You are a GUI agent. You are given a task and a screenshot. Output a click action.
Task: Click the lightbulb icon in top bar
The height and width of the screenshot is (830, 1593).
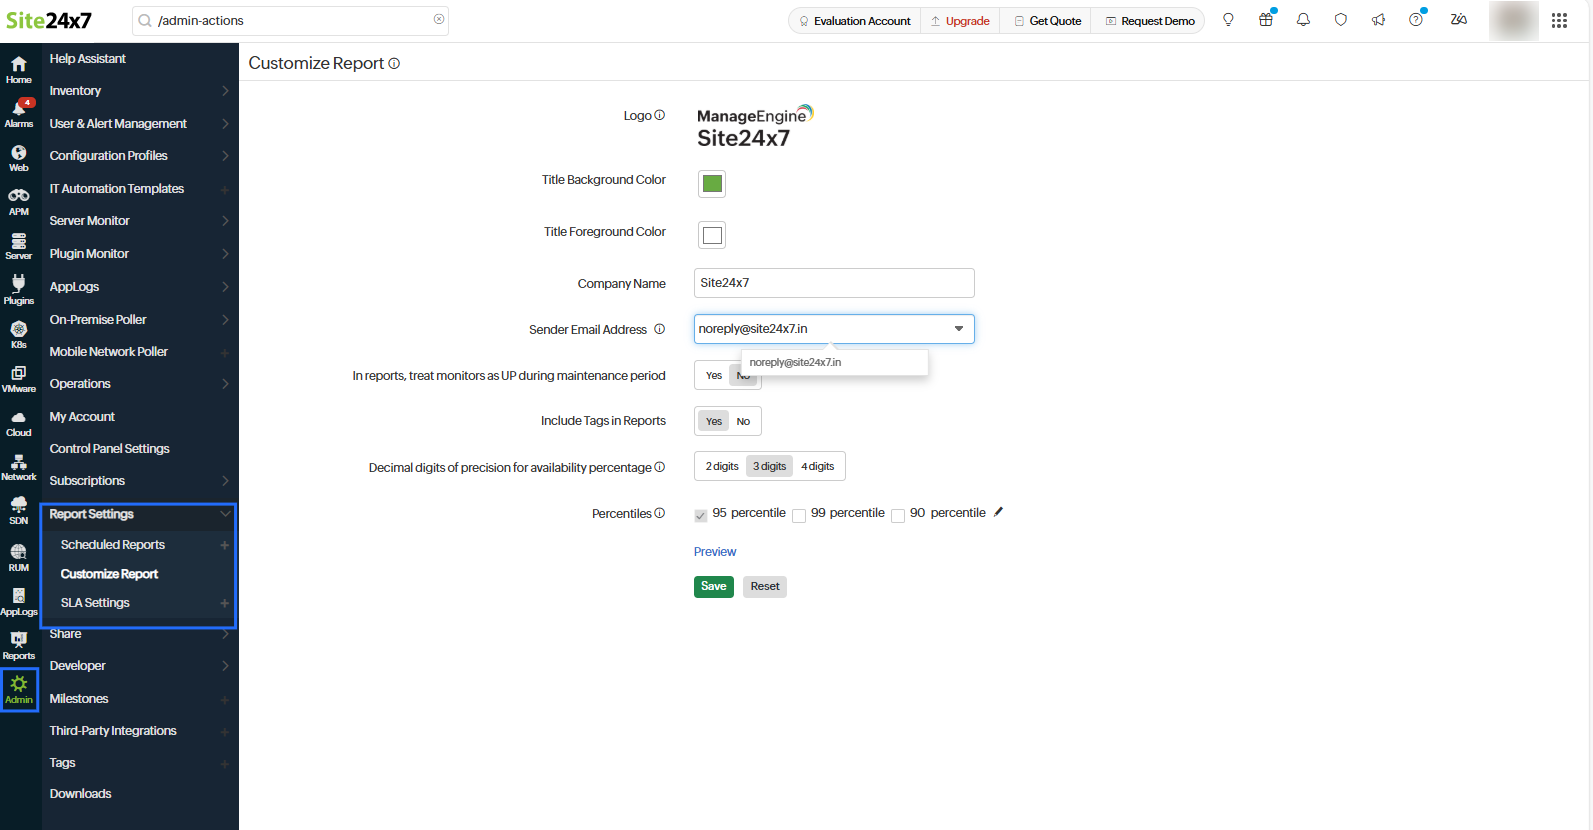pos(1228,20)
